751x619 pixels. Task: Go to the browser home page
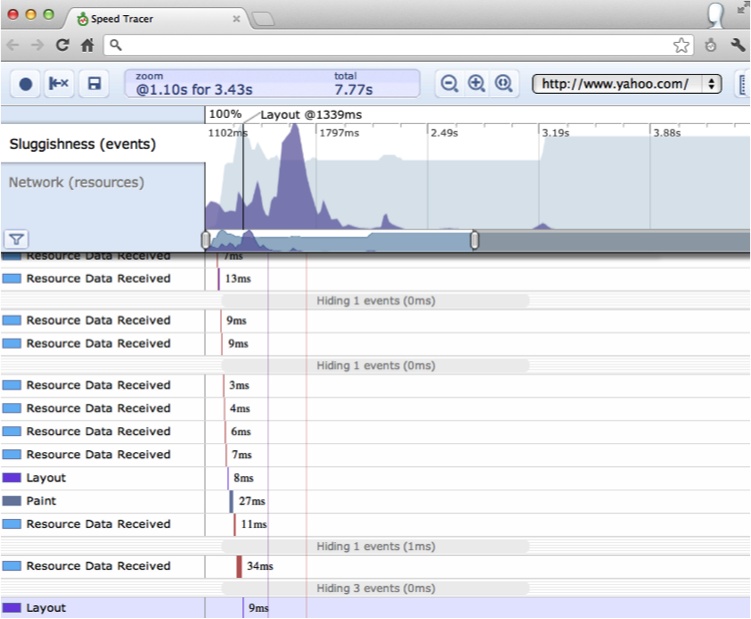pyautogui.click(x=87, y=45)
